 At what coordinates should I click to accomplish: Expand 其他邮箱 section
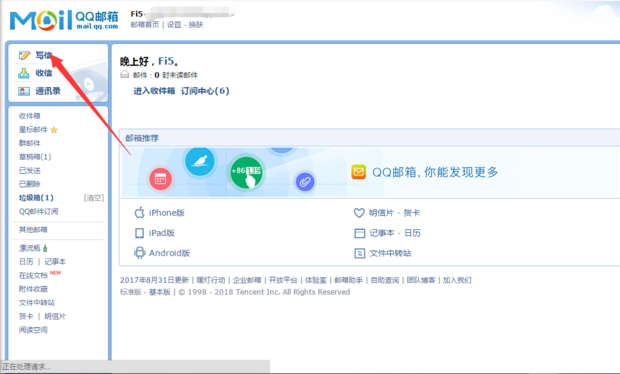coord(33,230)
